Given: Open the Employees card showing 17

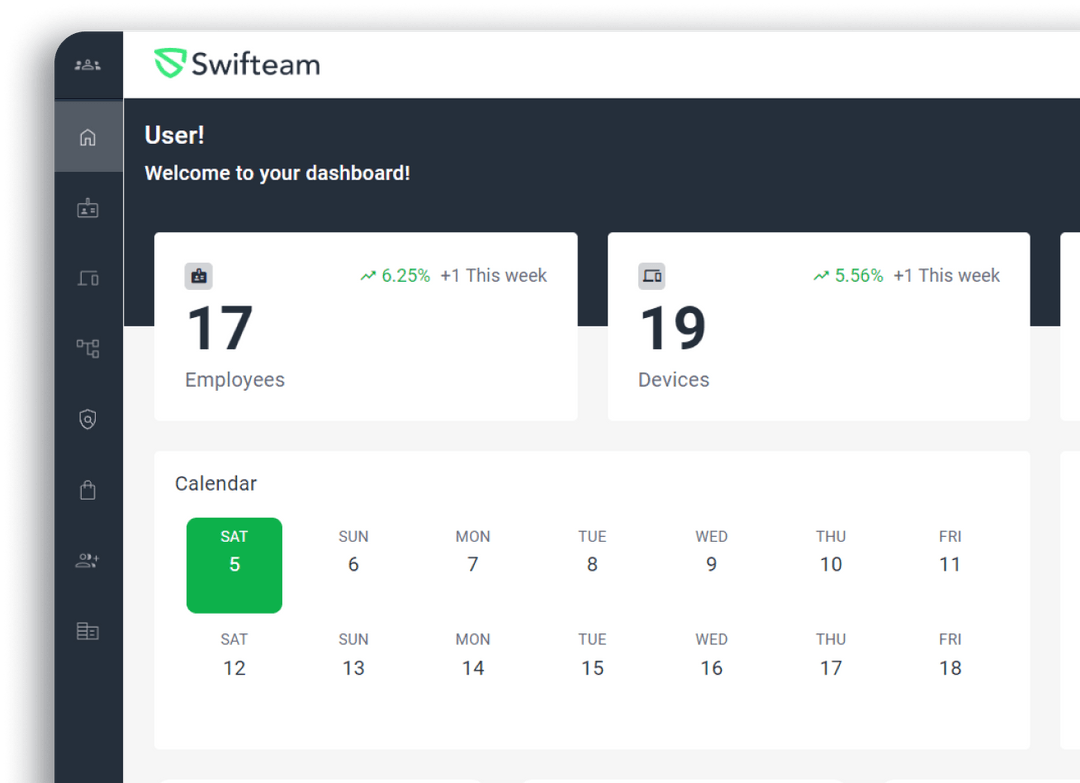Looking at the screenshot, I should pyautogui.click(x=365, y=326).
